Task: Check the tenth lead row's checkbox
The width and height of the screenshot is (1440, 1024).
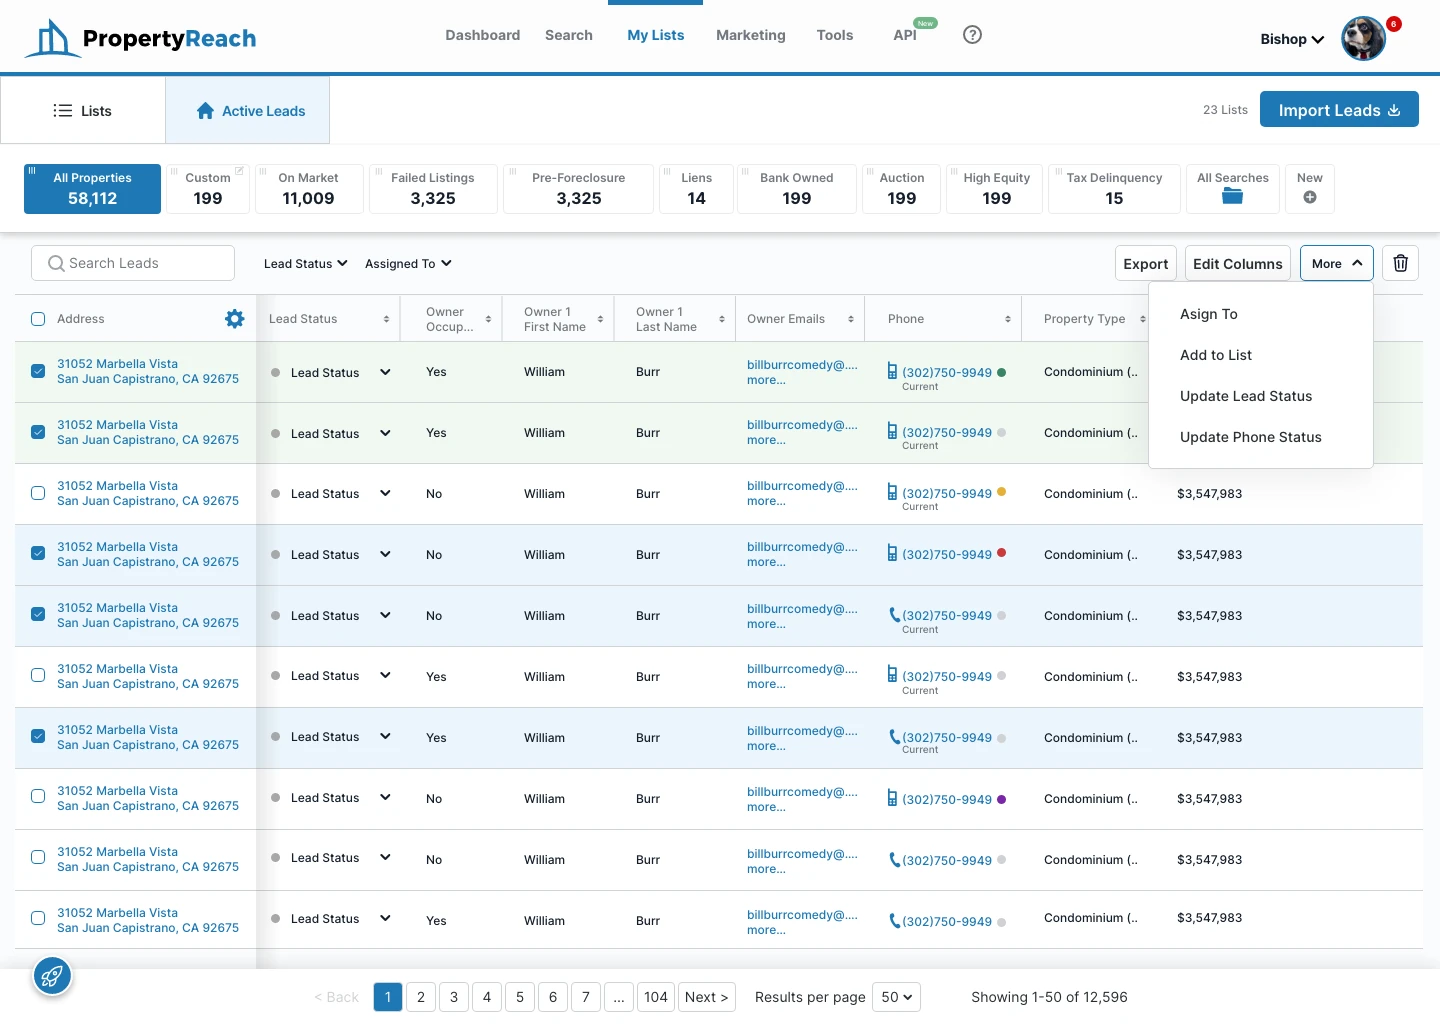Action: (38, 918)
